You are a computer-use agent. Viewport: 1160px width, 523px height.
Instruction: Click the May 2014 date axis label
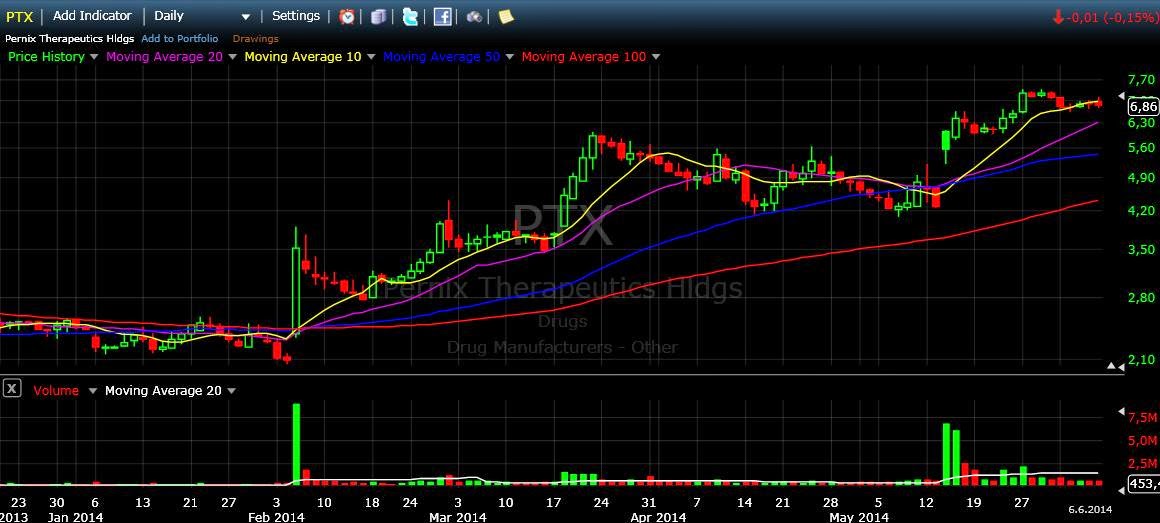[858, 517]
